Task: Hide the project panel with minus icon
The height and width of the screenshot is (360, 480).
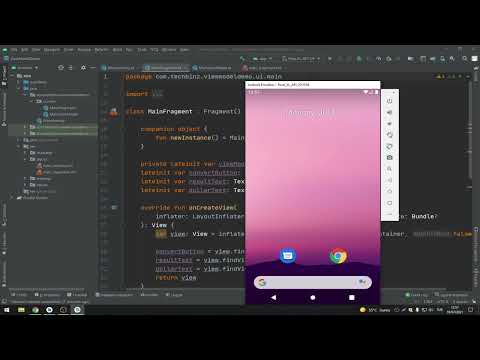Action: [93, 68]
